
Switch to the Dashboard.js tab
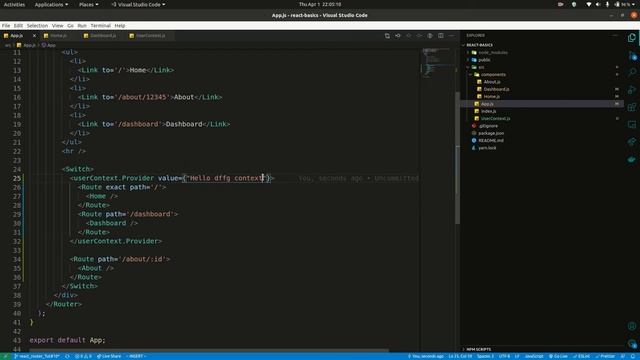(103, 36)
